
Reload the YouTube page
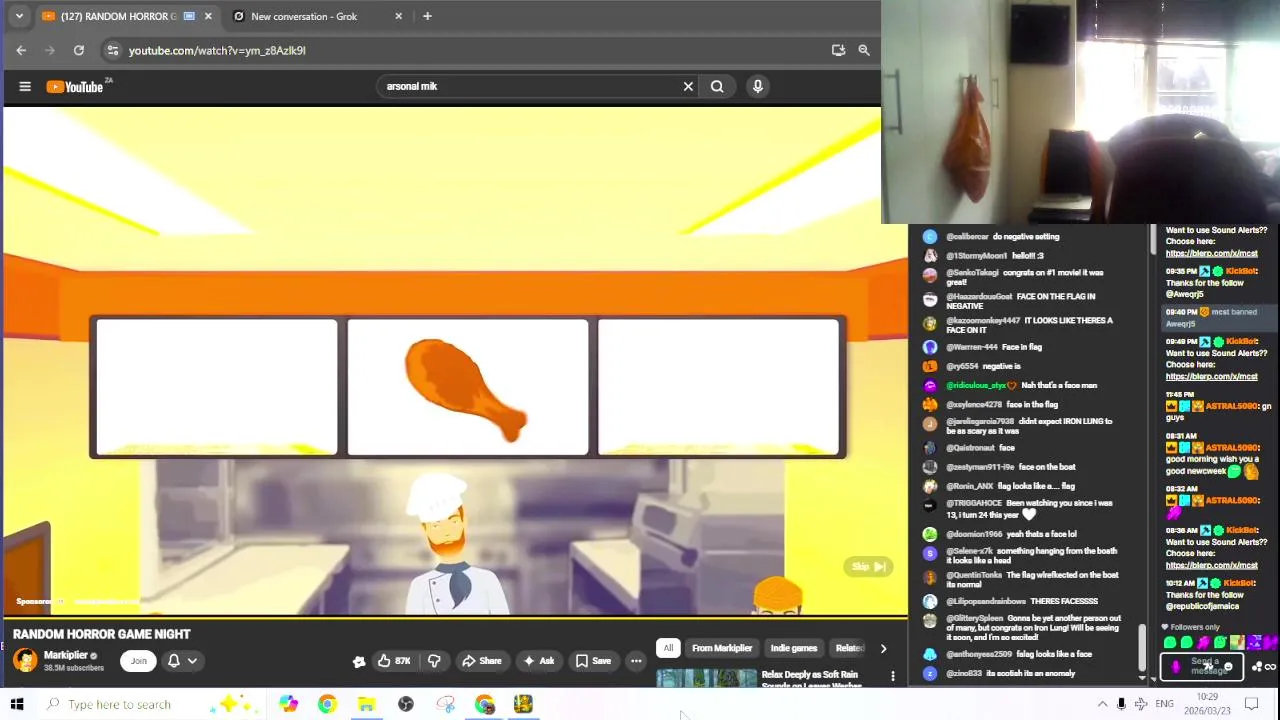point(79,50)
